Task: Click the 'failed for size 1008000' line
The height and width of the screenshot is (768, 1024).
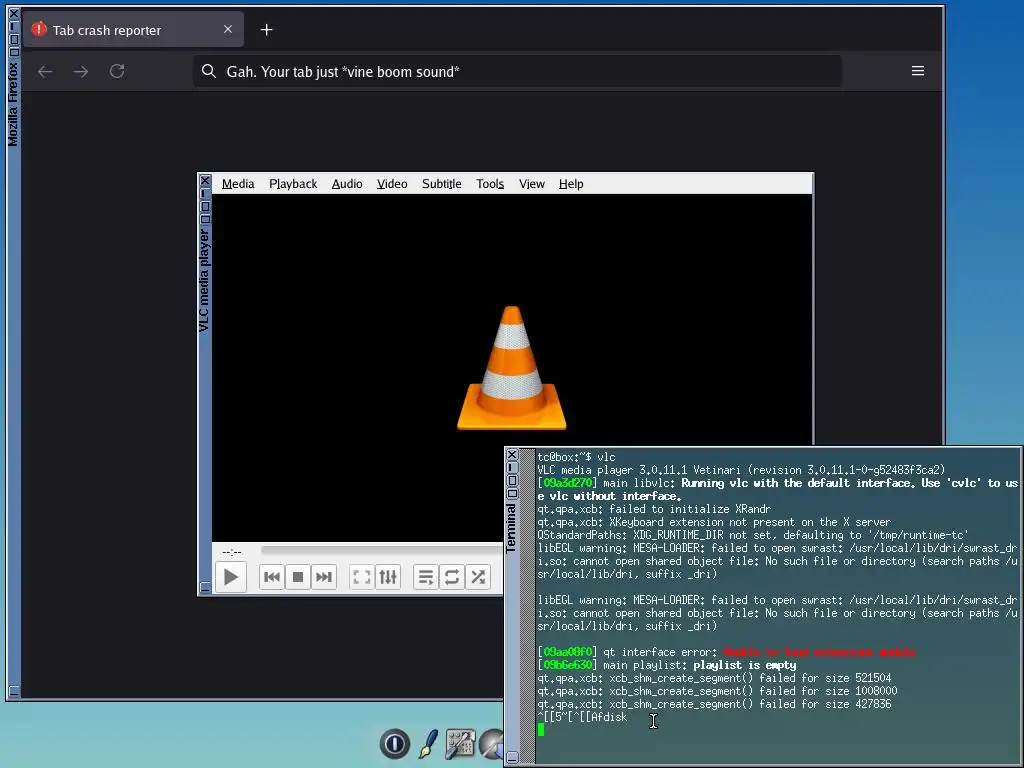Action: (x=717, y=692)
